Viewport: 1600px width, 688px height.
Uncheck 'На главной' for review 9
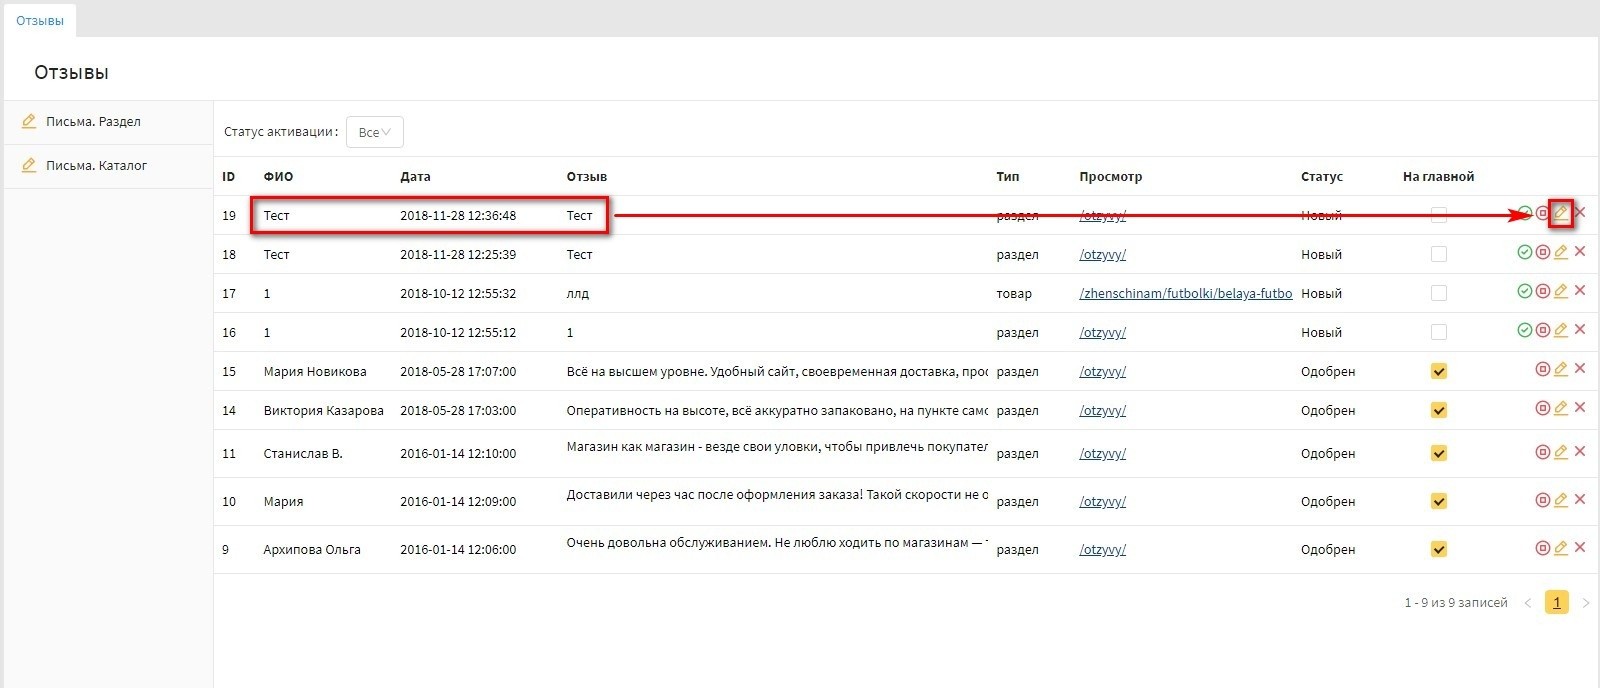[1438, 549]
